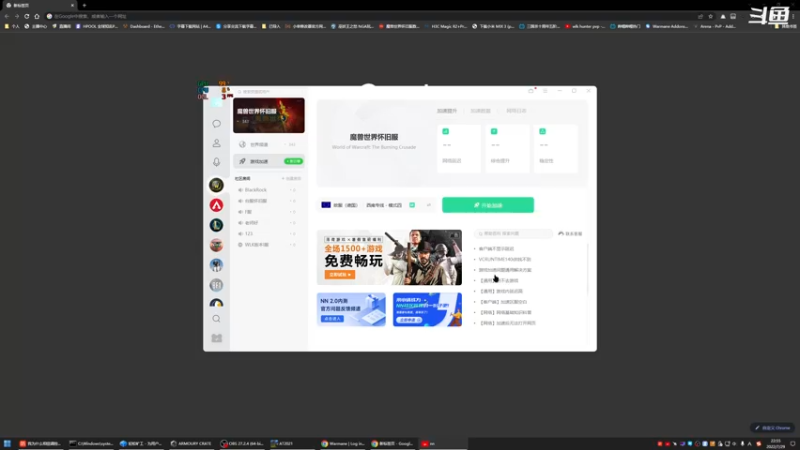Click the contact customer service link
The height and width of the screenshot is (450, 800).
pos(570,234)
